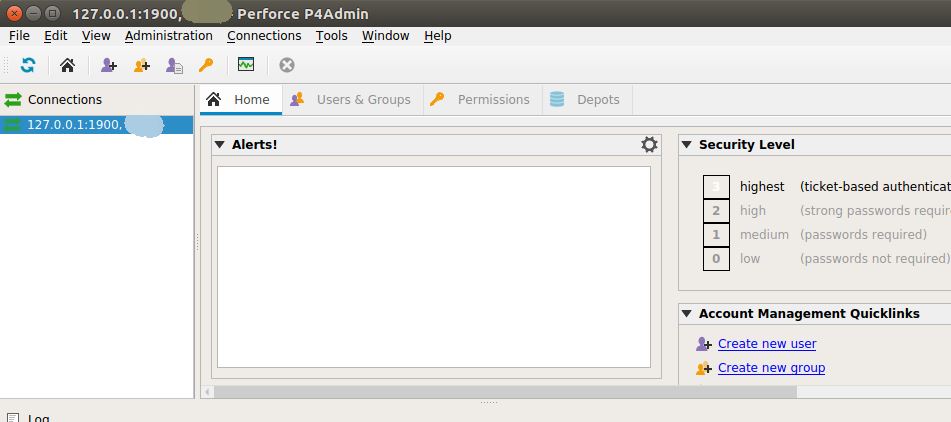The image size is (951, 422).
Task: Open the File menu
Action: pos(19,36)
